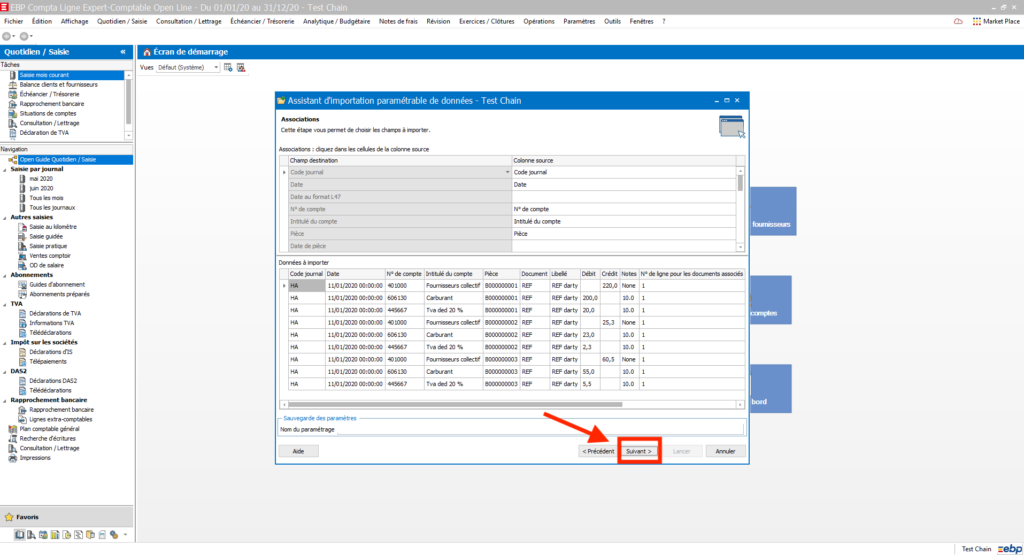1024x555 pixels.
Task: Open the Affichage menu
Action: (74, 22)
